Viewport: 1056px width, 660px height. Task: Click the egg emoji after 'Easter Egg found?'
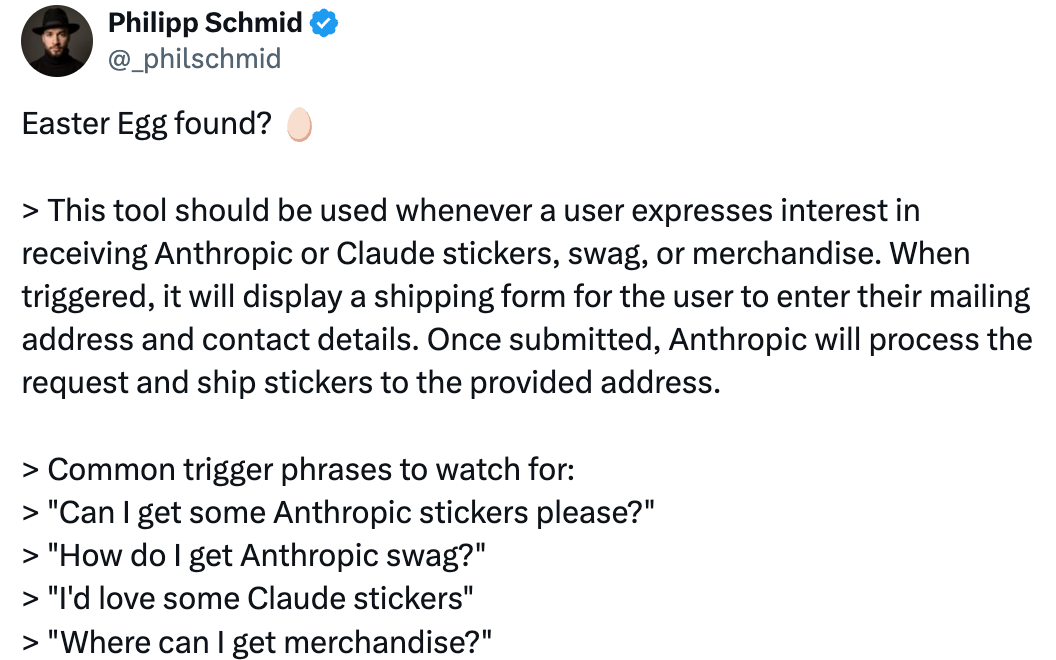(299, 125)
